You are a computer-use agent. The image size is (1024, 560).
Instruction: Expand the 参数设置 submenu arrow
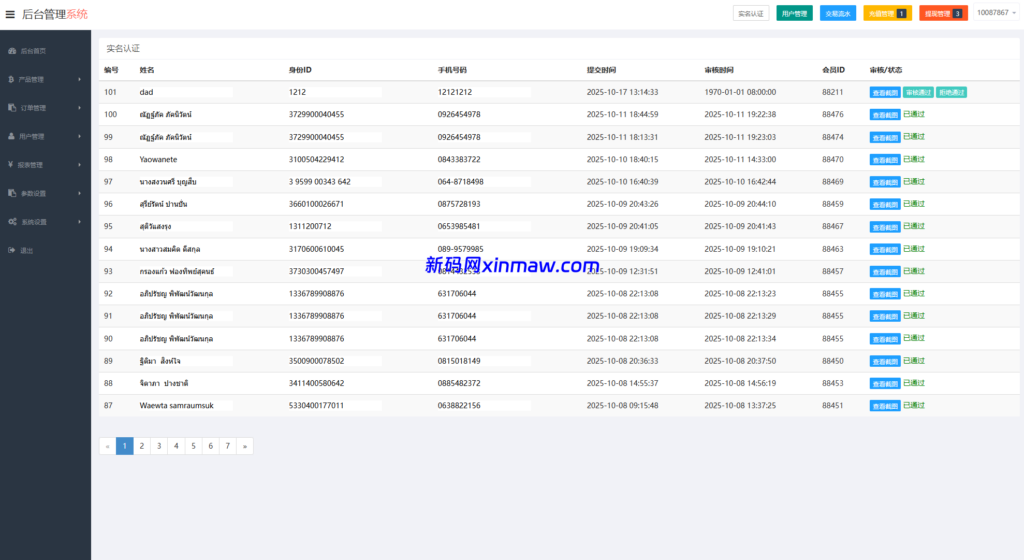(80, 193)
